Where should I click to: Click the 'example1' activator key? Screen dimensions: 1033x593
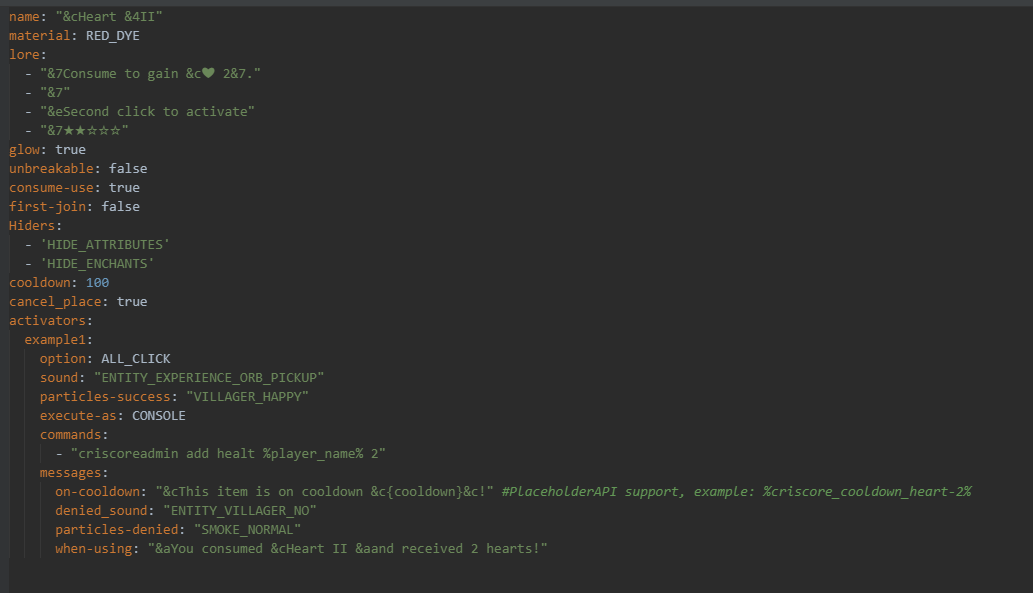click(x=58, y=339)
